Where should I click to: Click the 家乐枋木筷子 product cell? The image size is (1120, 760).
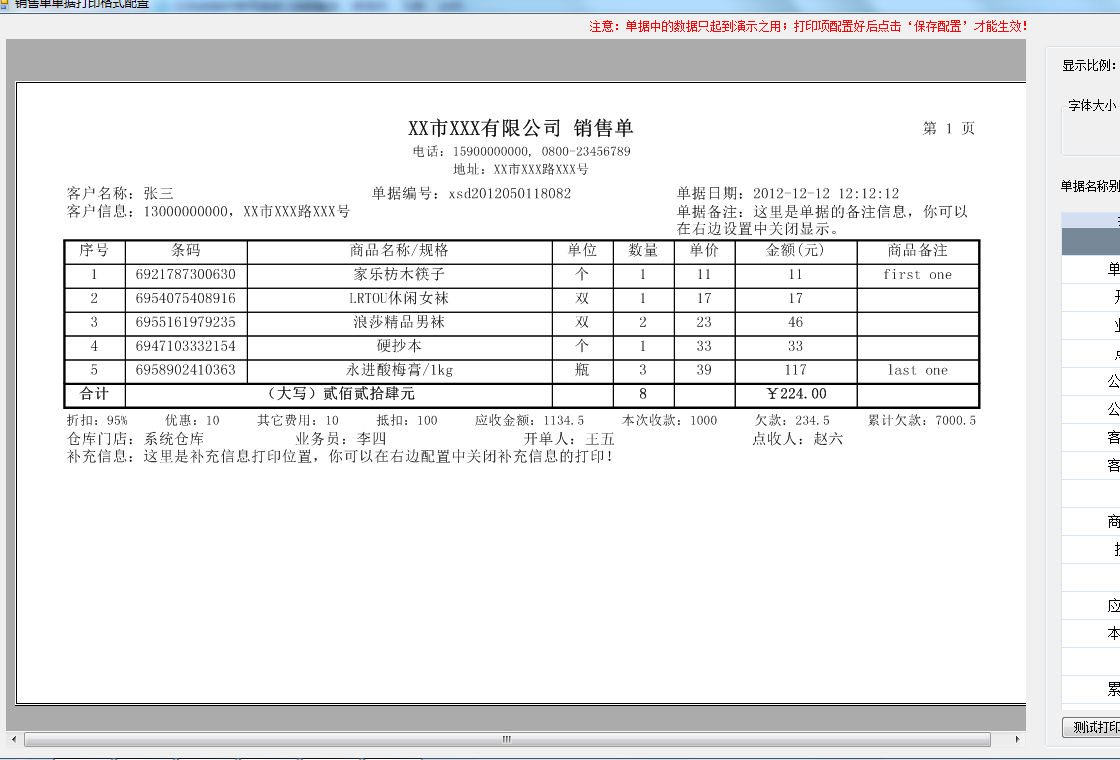tap(399, 274)
